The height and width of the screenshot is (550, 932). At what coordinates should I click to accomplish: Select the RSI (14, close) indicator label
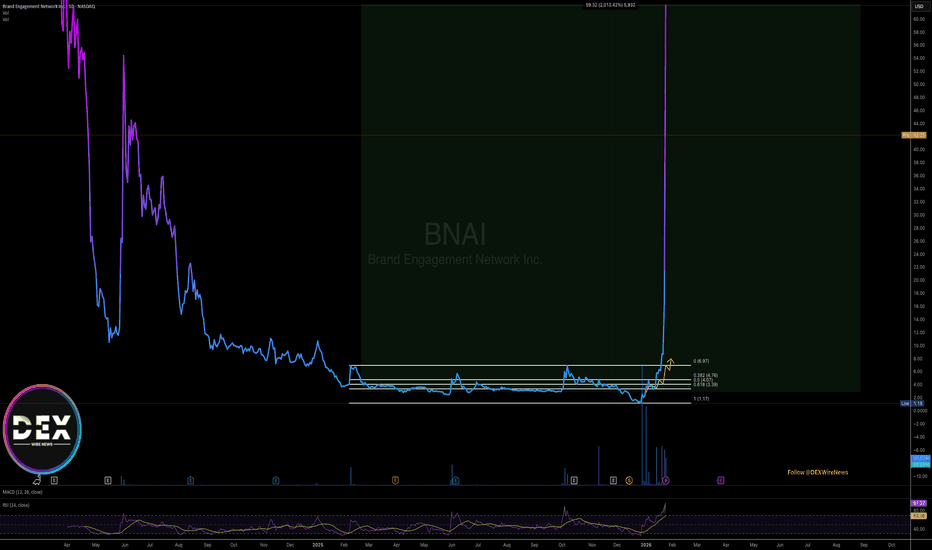pyautogui.click(x=16, y=505)
